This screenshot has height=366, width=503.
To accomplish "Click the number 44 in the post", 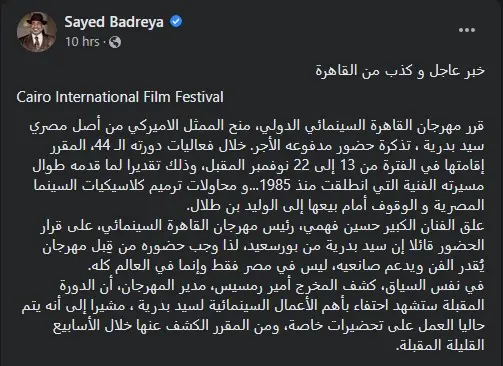I will tap(102, 146).
